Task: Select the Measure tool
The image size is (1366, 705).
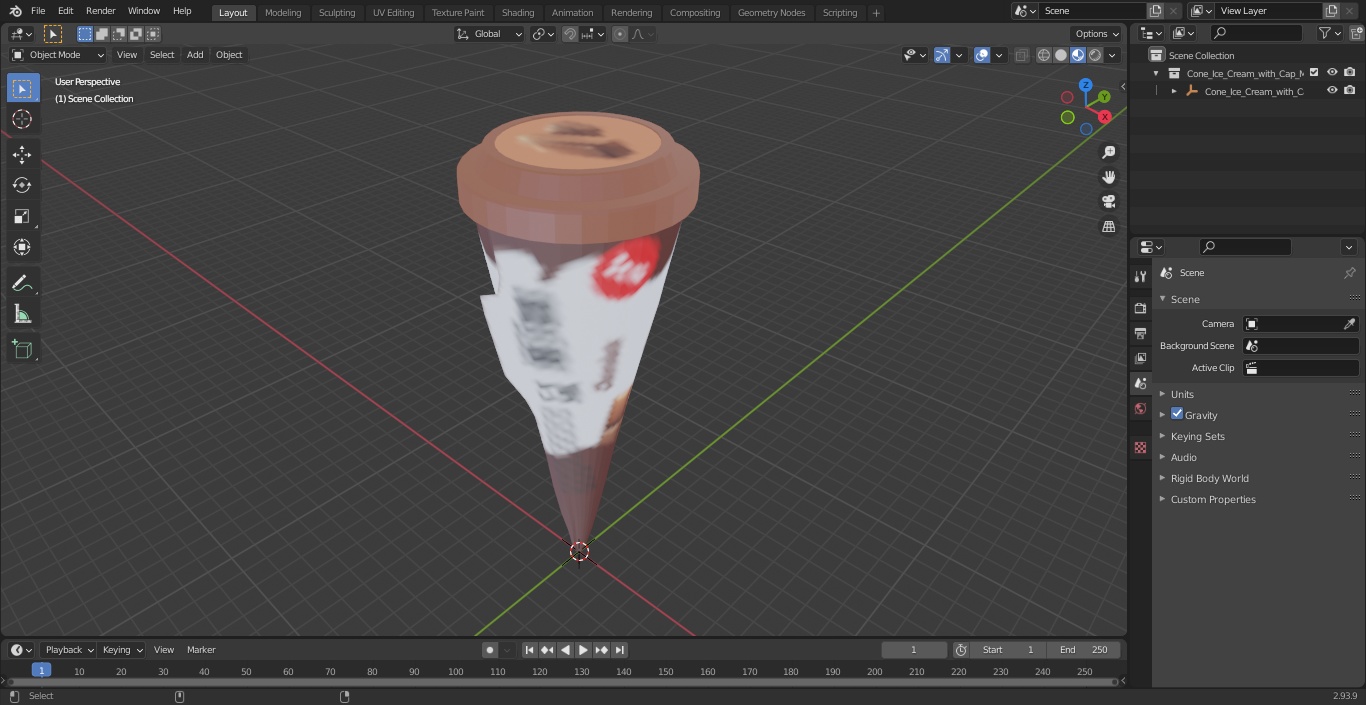Action: 22,315
